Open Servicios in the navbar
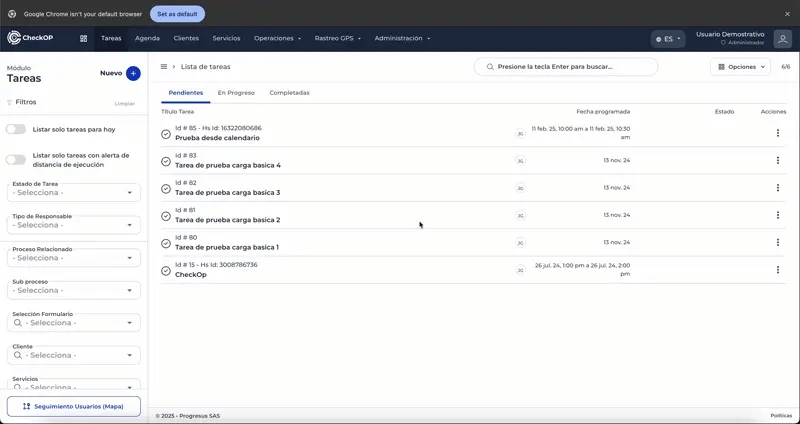The height and width of the screenshot is (424, 800). (227, 38)
